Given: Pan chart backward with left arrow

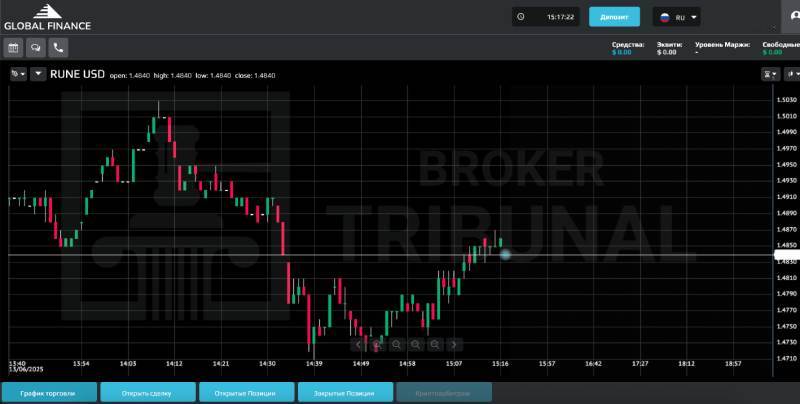Looking at the screenshot, I should point(358,345).
